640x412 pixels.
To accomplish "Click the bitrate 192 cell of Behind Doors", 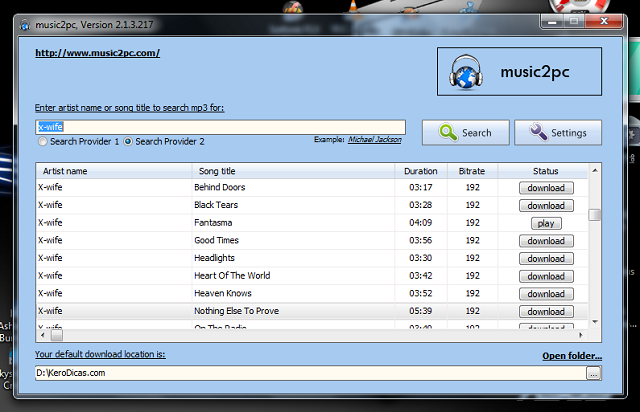I will [473, 187].
